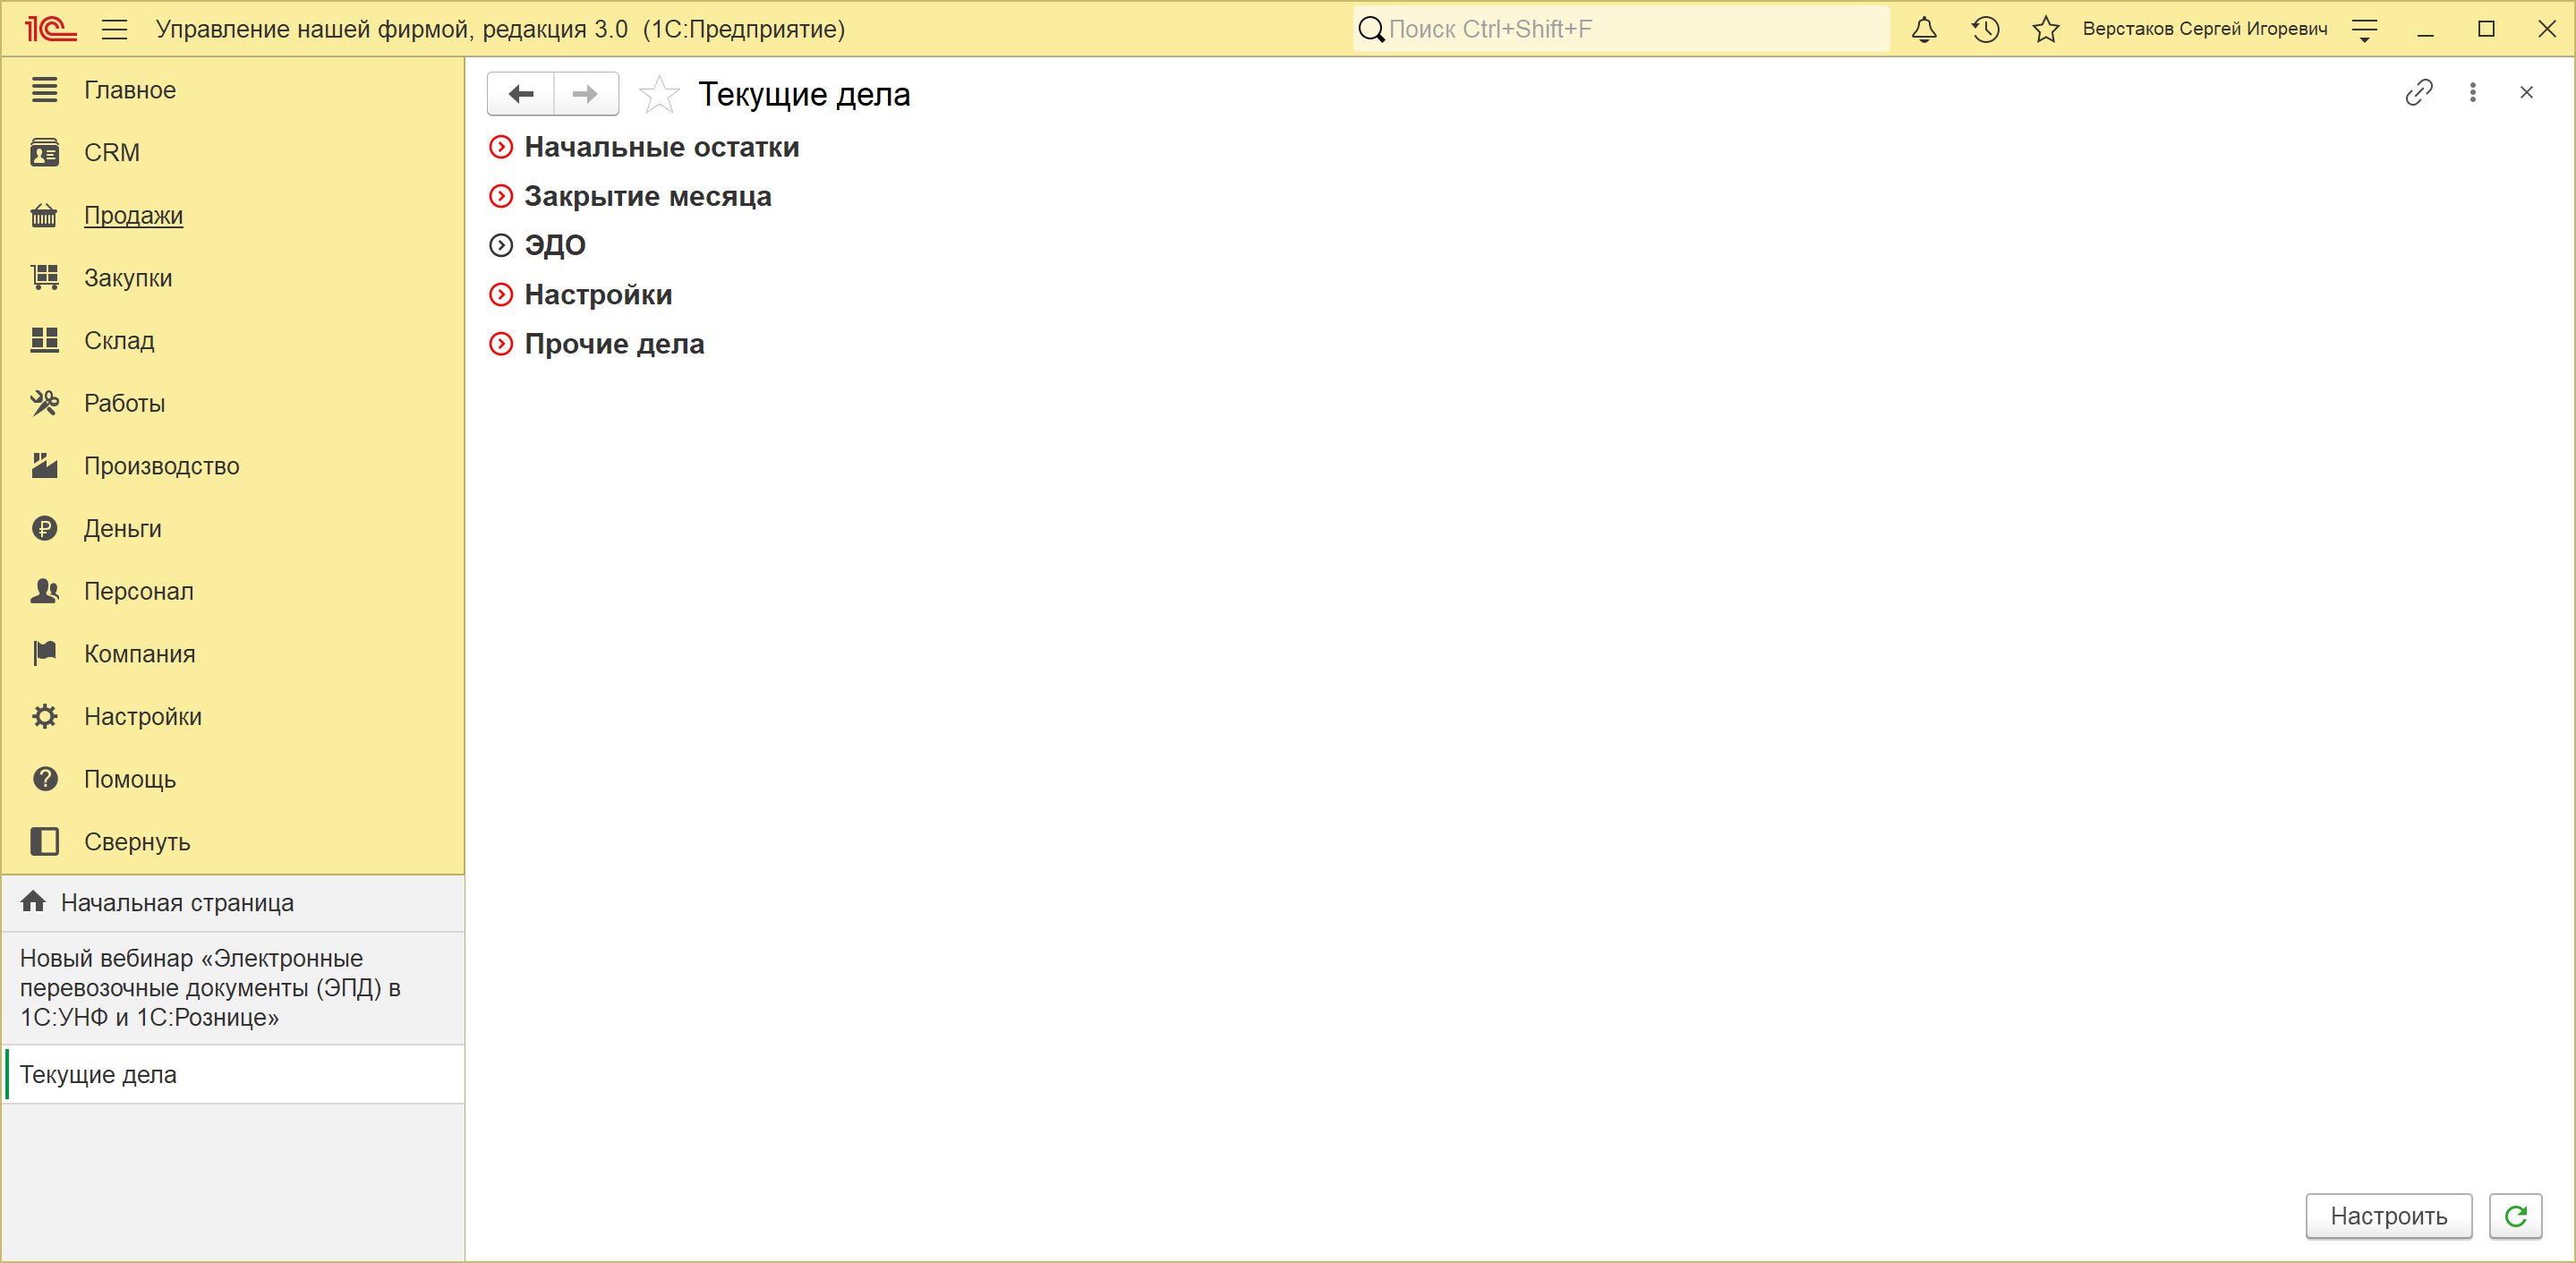Select the Текущие дела tab

[234, 1075]
